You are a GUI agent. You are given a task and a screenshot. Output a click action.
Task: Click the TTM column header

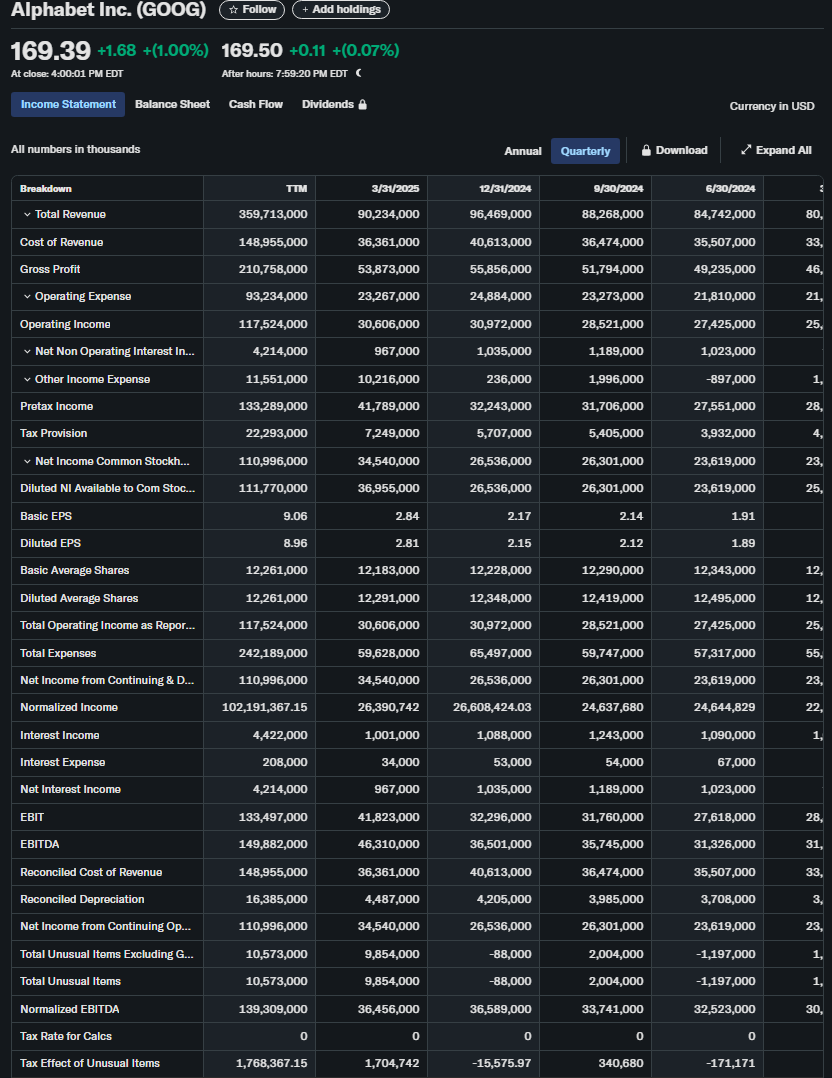(x=296, y=188)
